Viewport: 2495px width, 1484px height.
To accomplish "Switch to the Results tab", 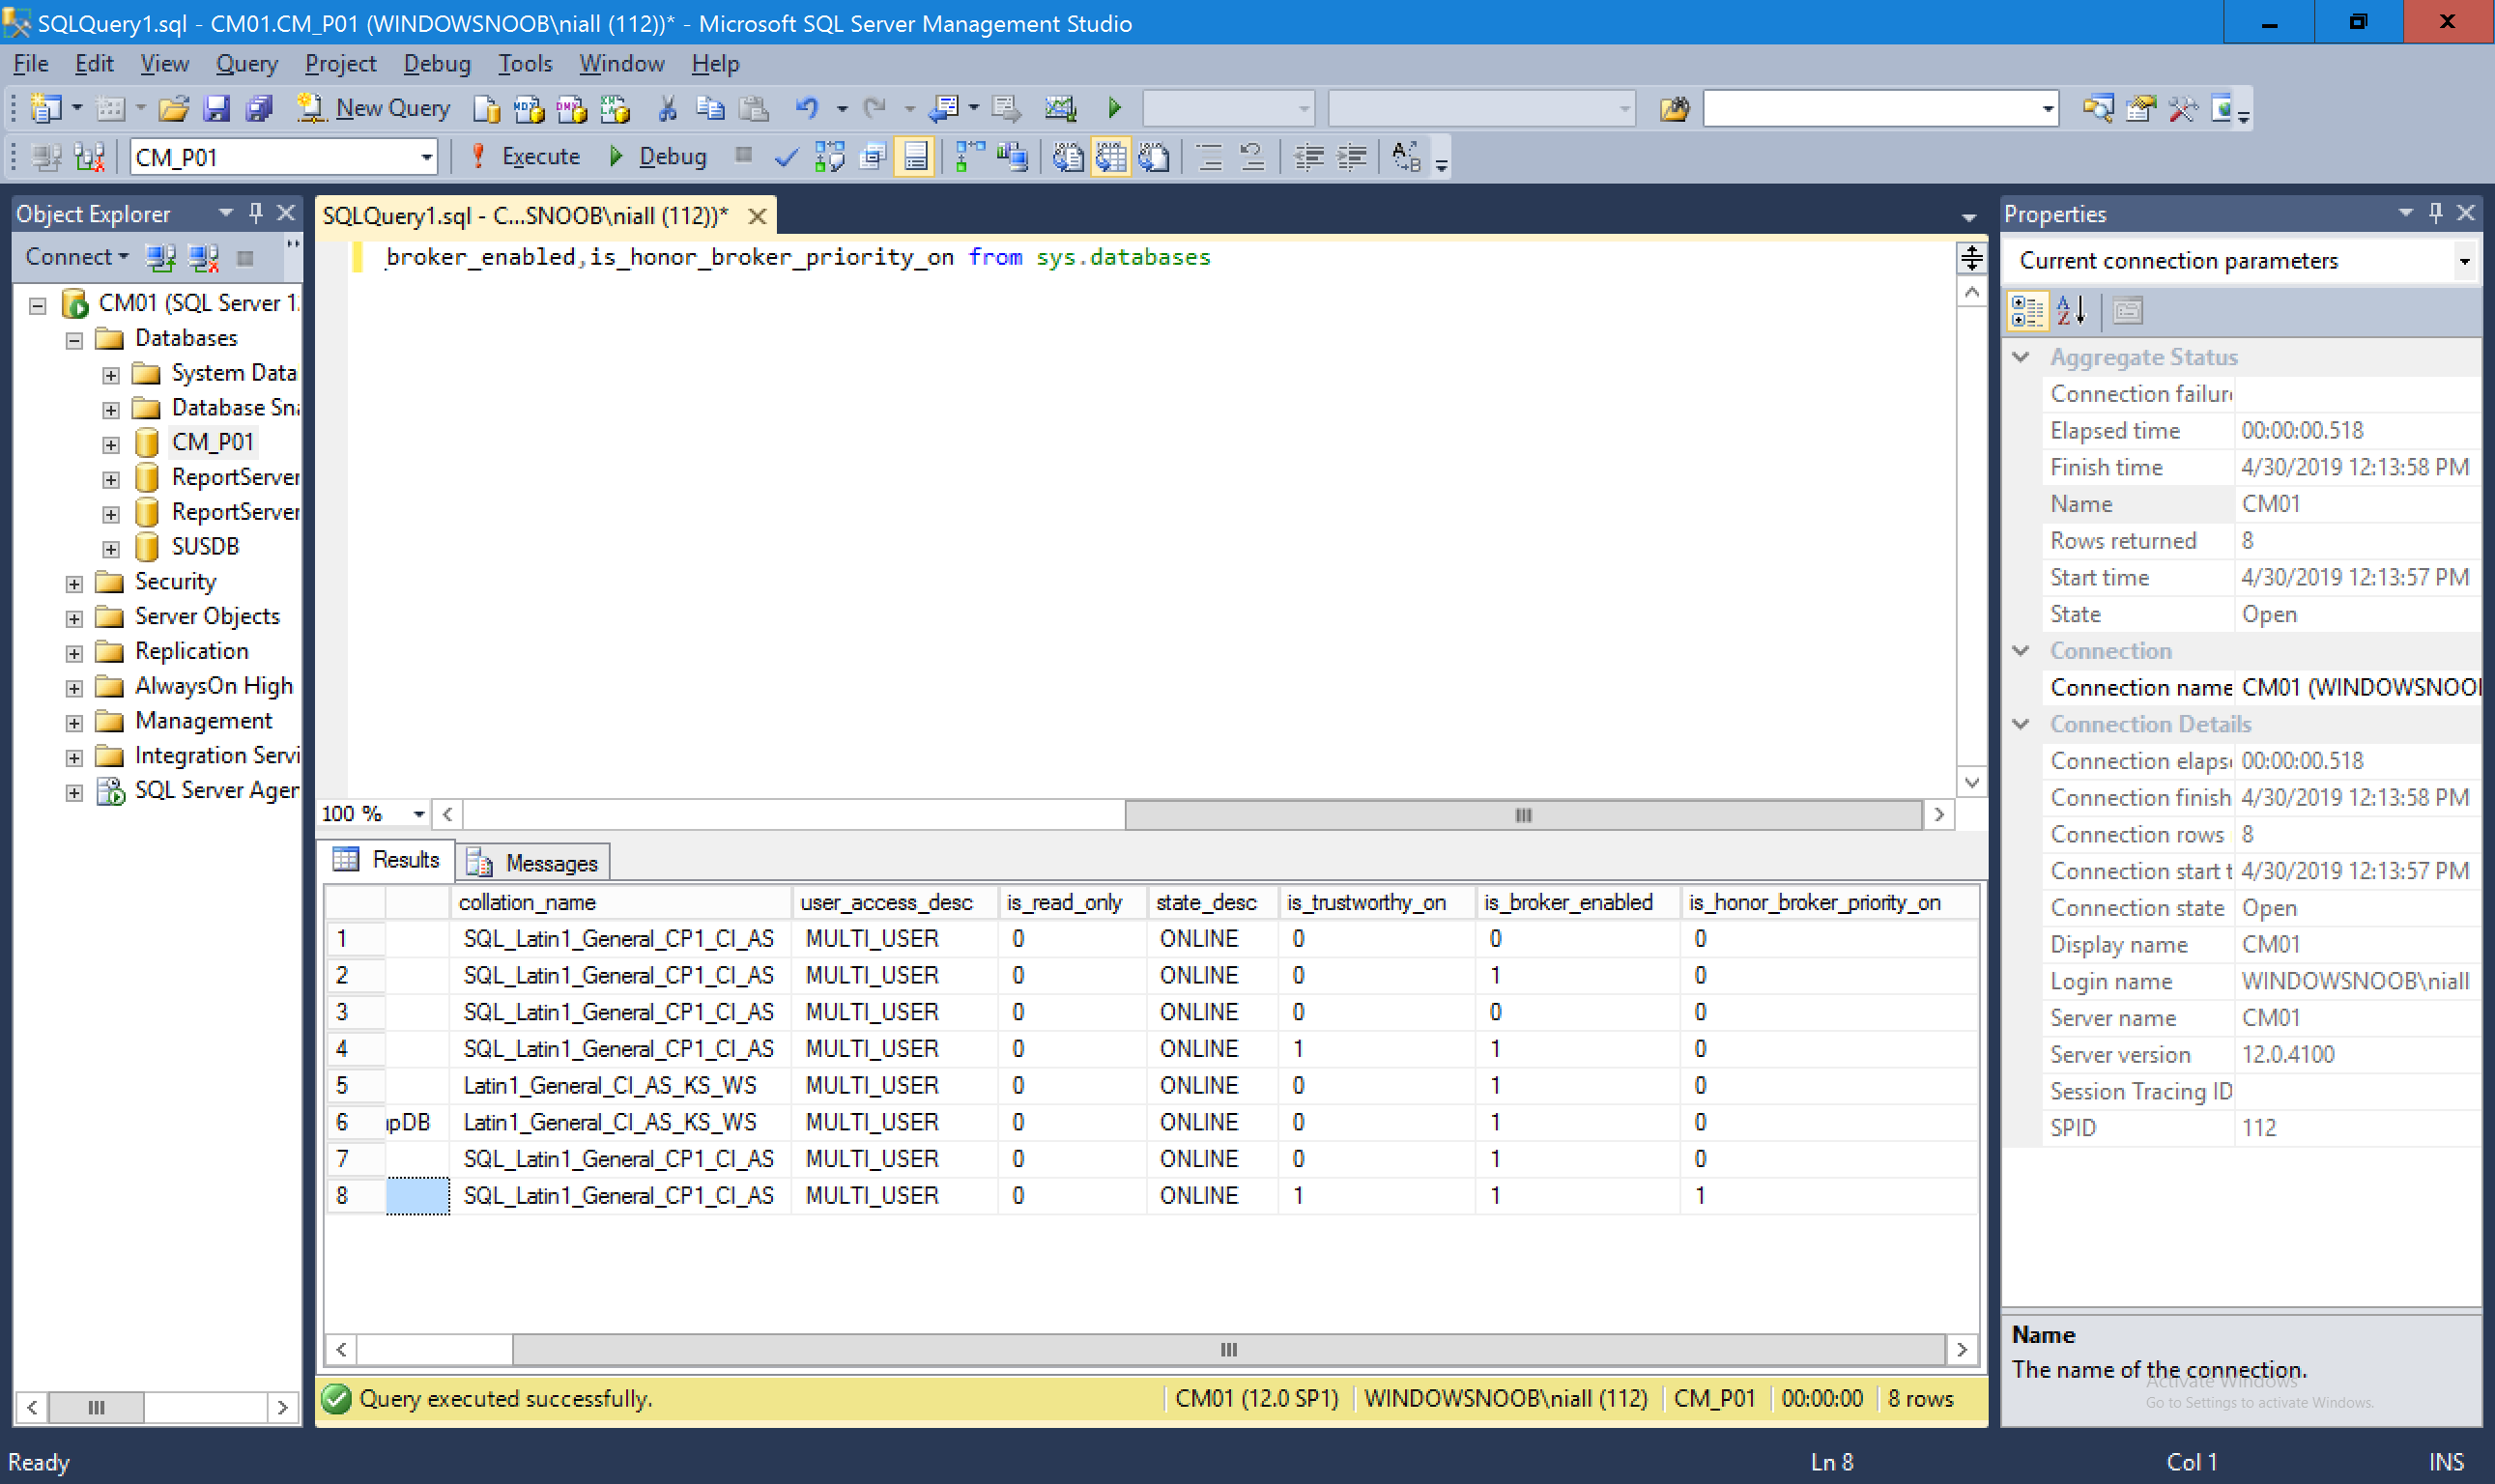I will pos(386,860).
